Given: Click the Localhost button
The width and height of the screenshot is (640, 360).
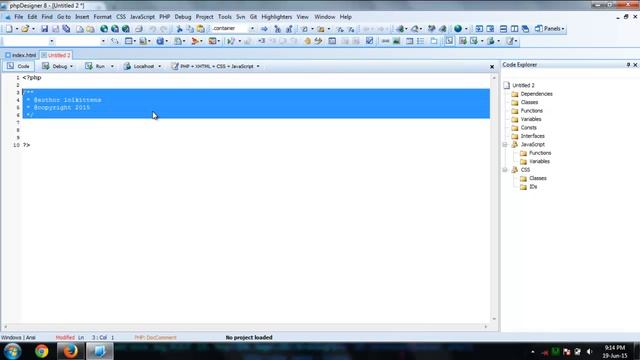Looking at the screenshot, I should (x=139, y=66).
